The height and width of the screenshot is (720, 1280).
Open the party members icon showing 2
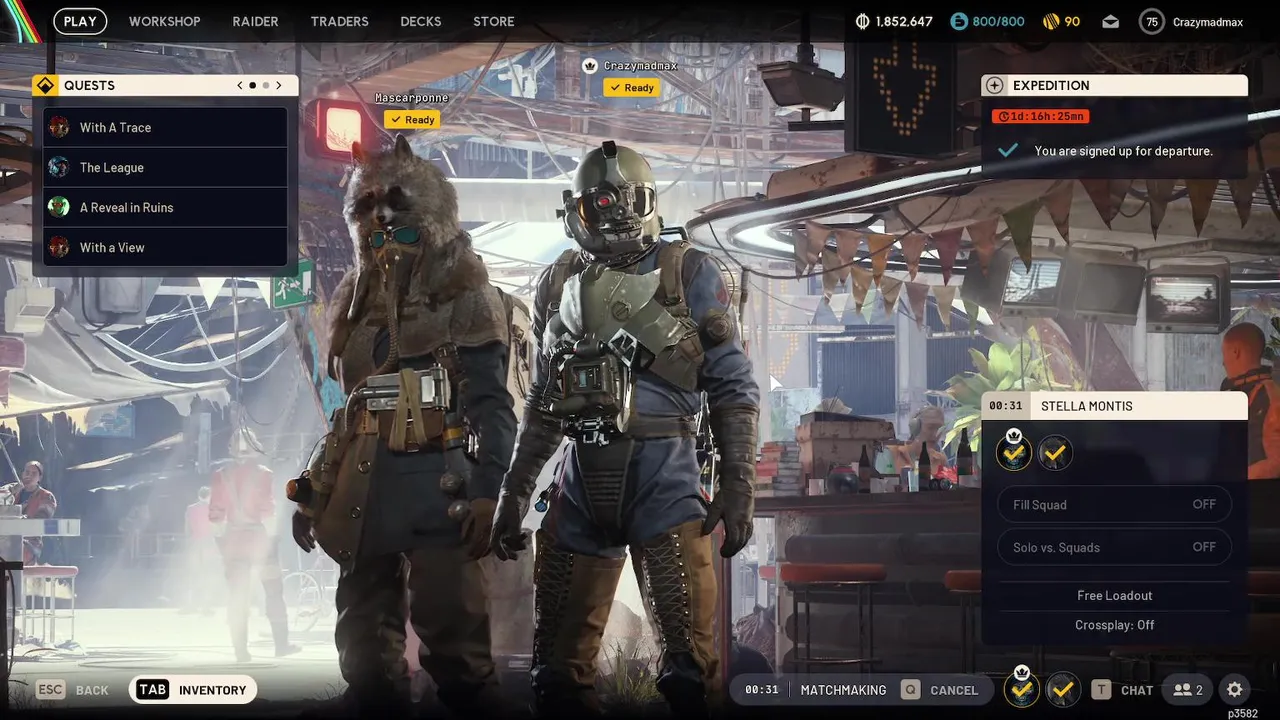pyautogui.click(x=1187, y=690)
